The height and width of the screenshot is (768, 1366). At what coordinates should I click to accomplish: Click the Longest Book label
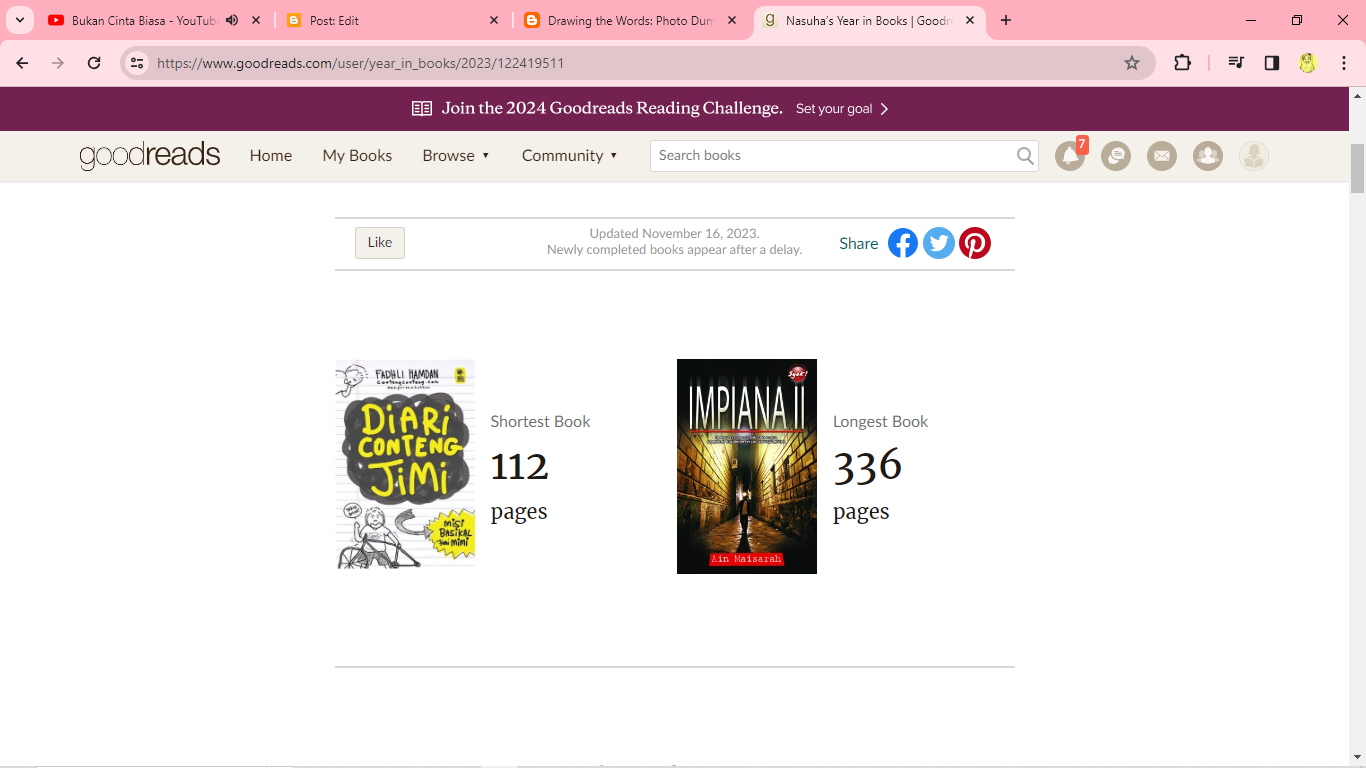tap(880, 421)
